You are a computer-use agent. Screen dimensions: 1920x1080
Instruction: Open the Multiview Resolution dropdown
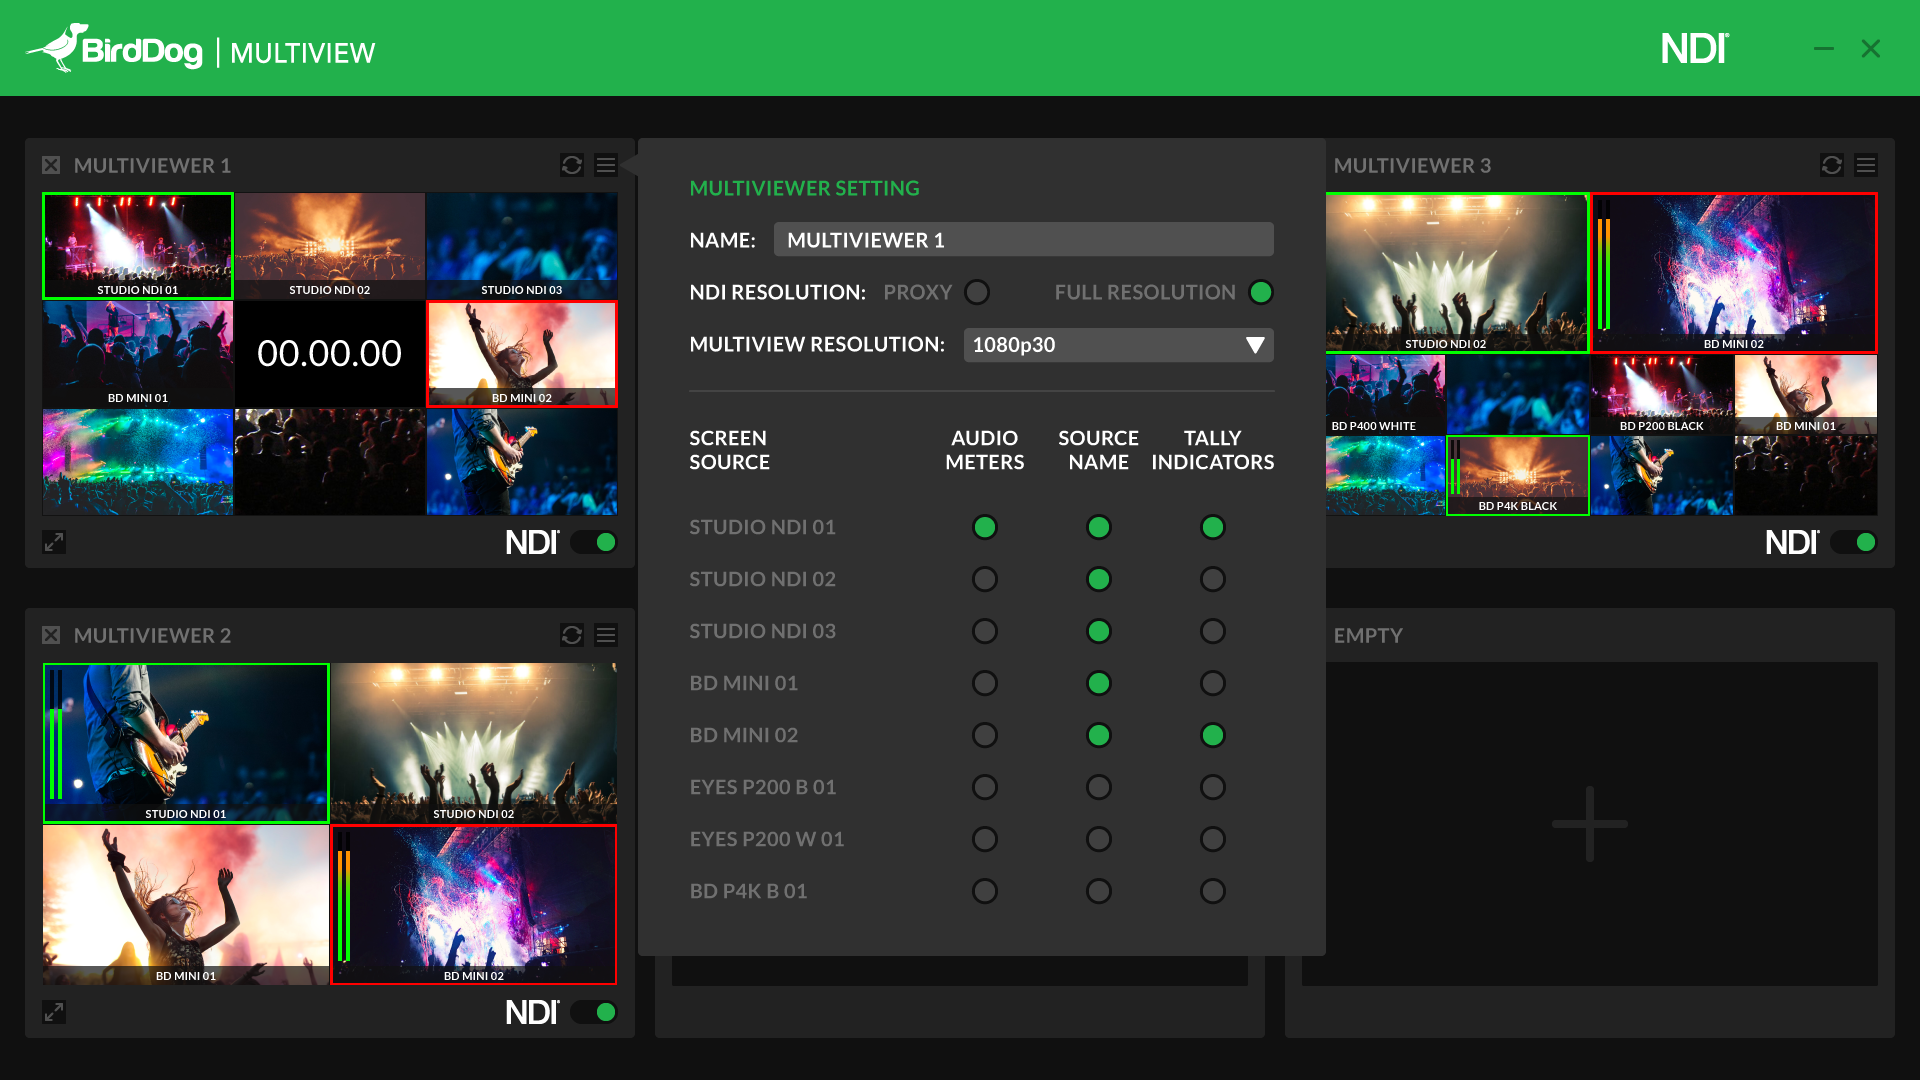(1119, 345)
